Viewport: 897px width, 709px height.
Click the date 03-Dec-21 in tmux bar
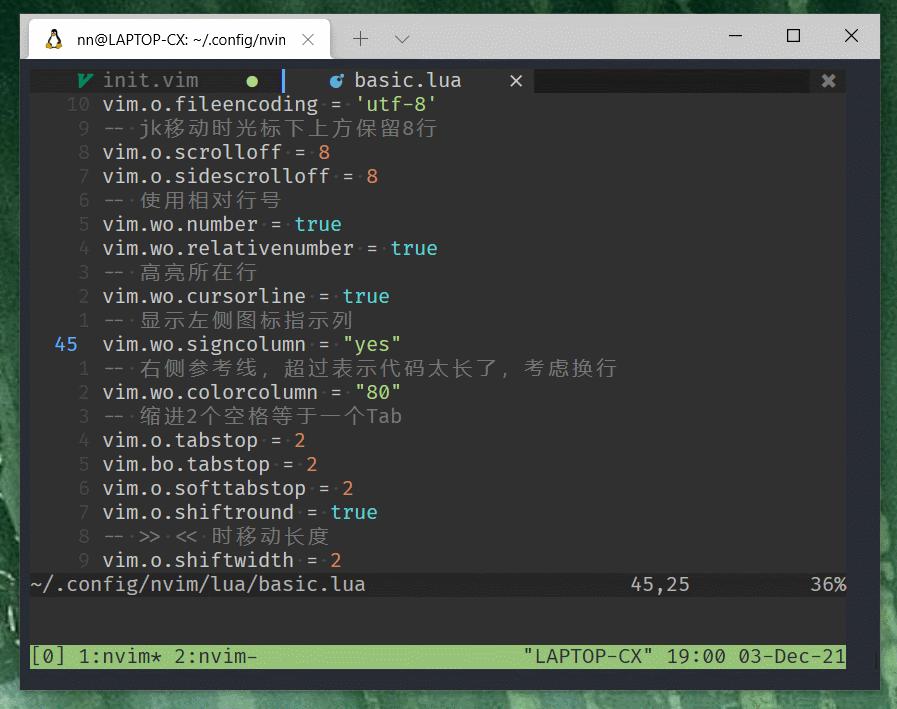794,656
